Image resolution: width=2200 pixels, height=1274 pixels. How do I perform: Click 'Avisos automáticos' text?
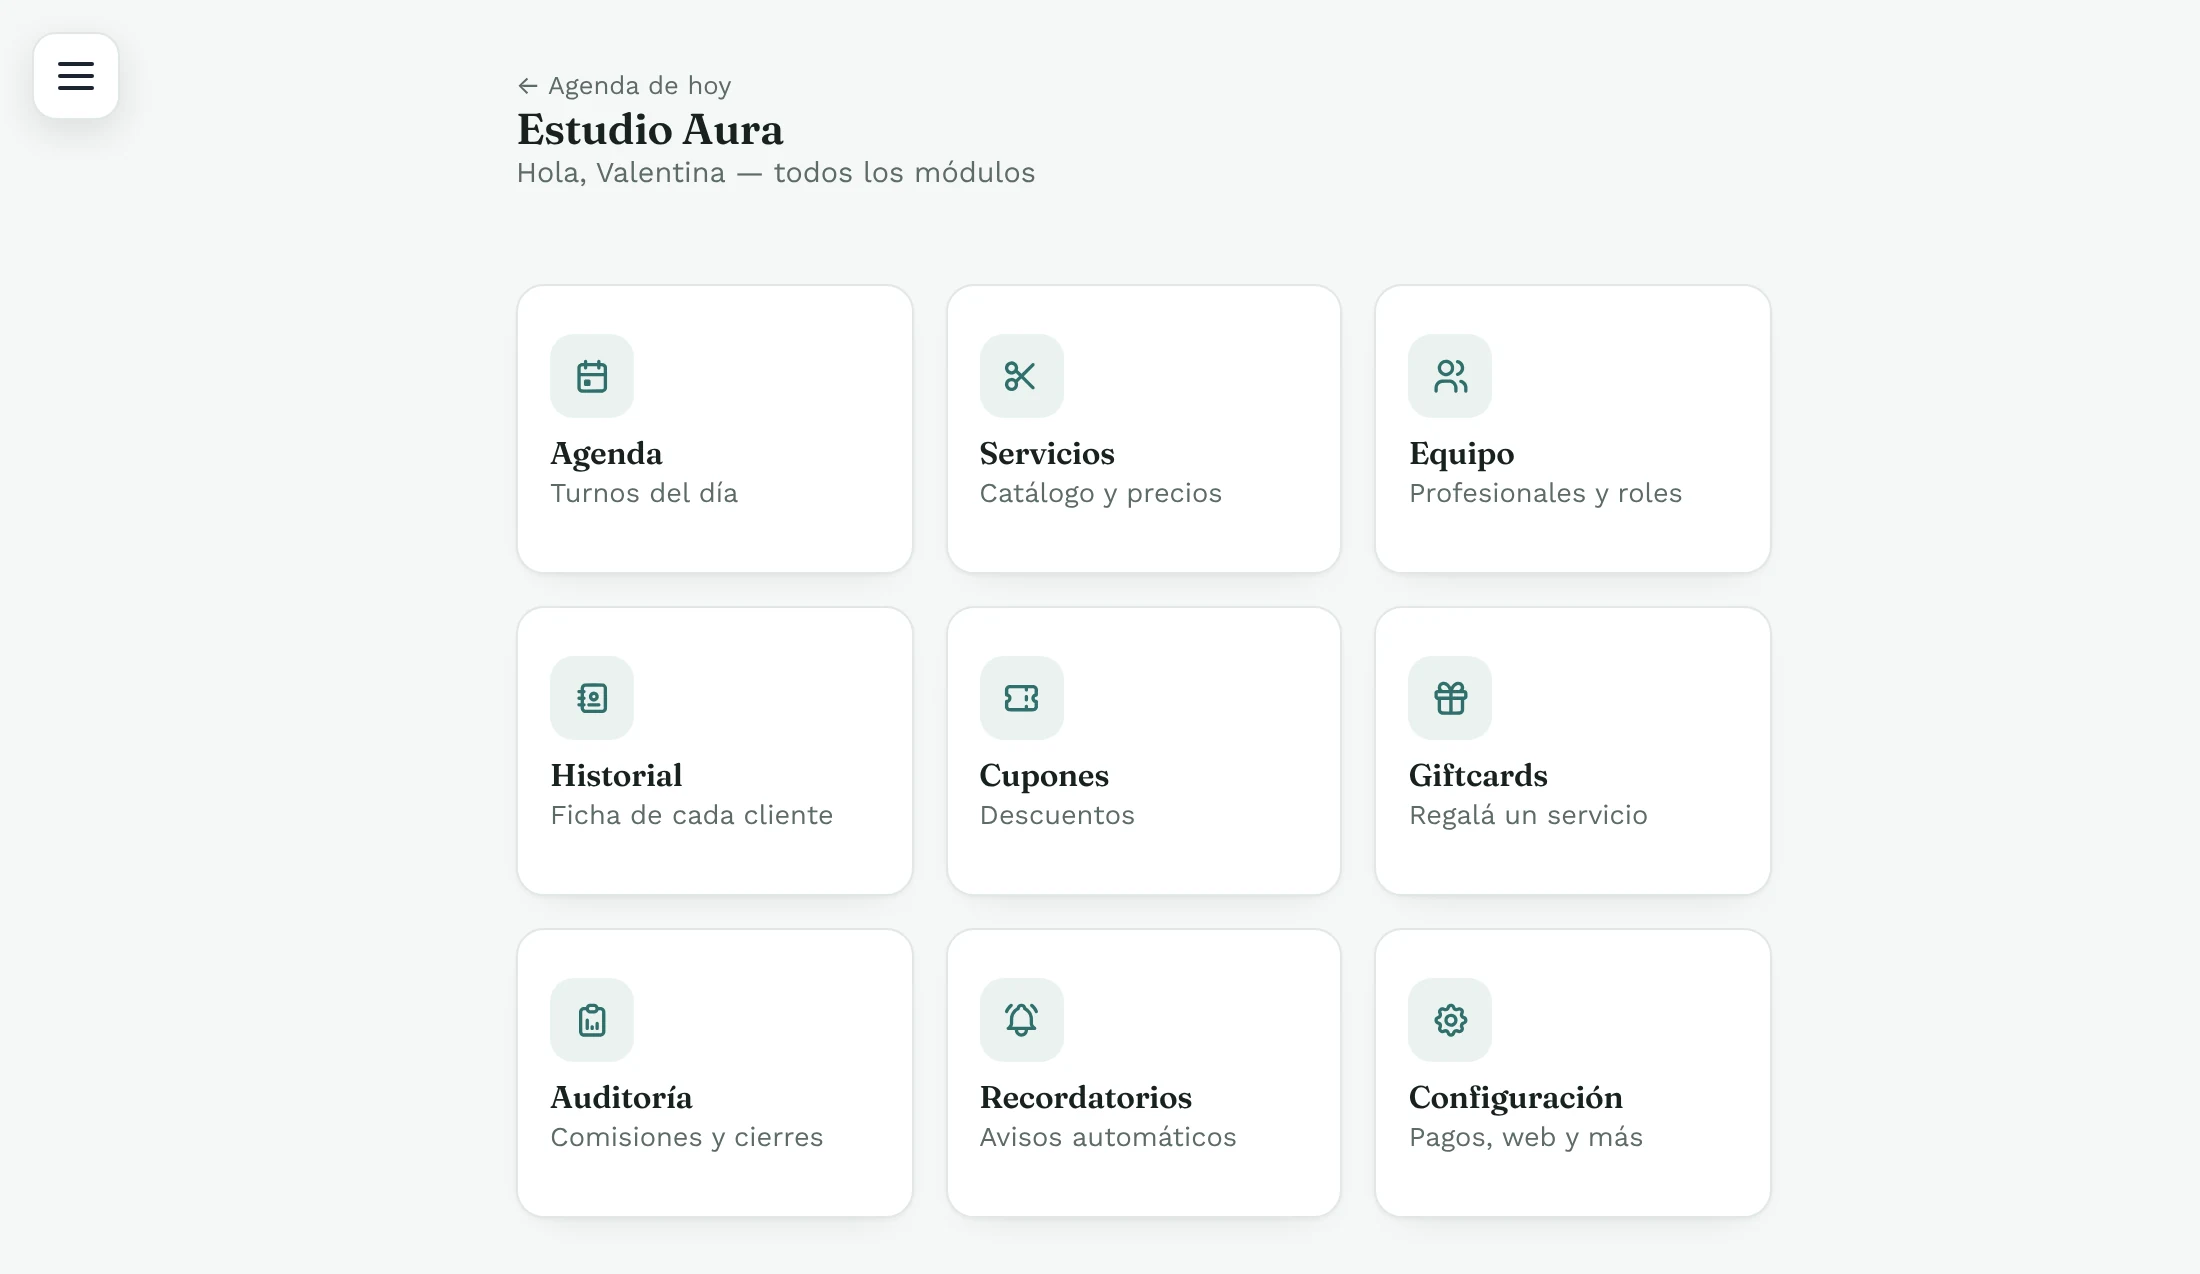point(1108,1137)
